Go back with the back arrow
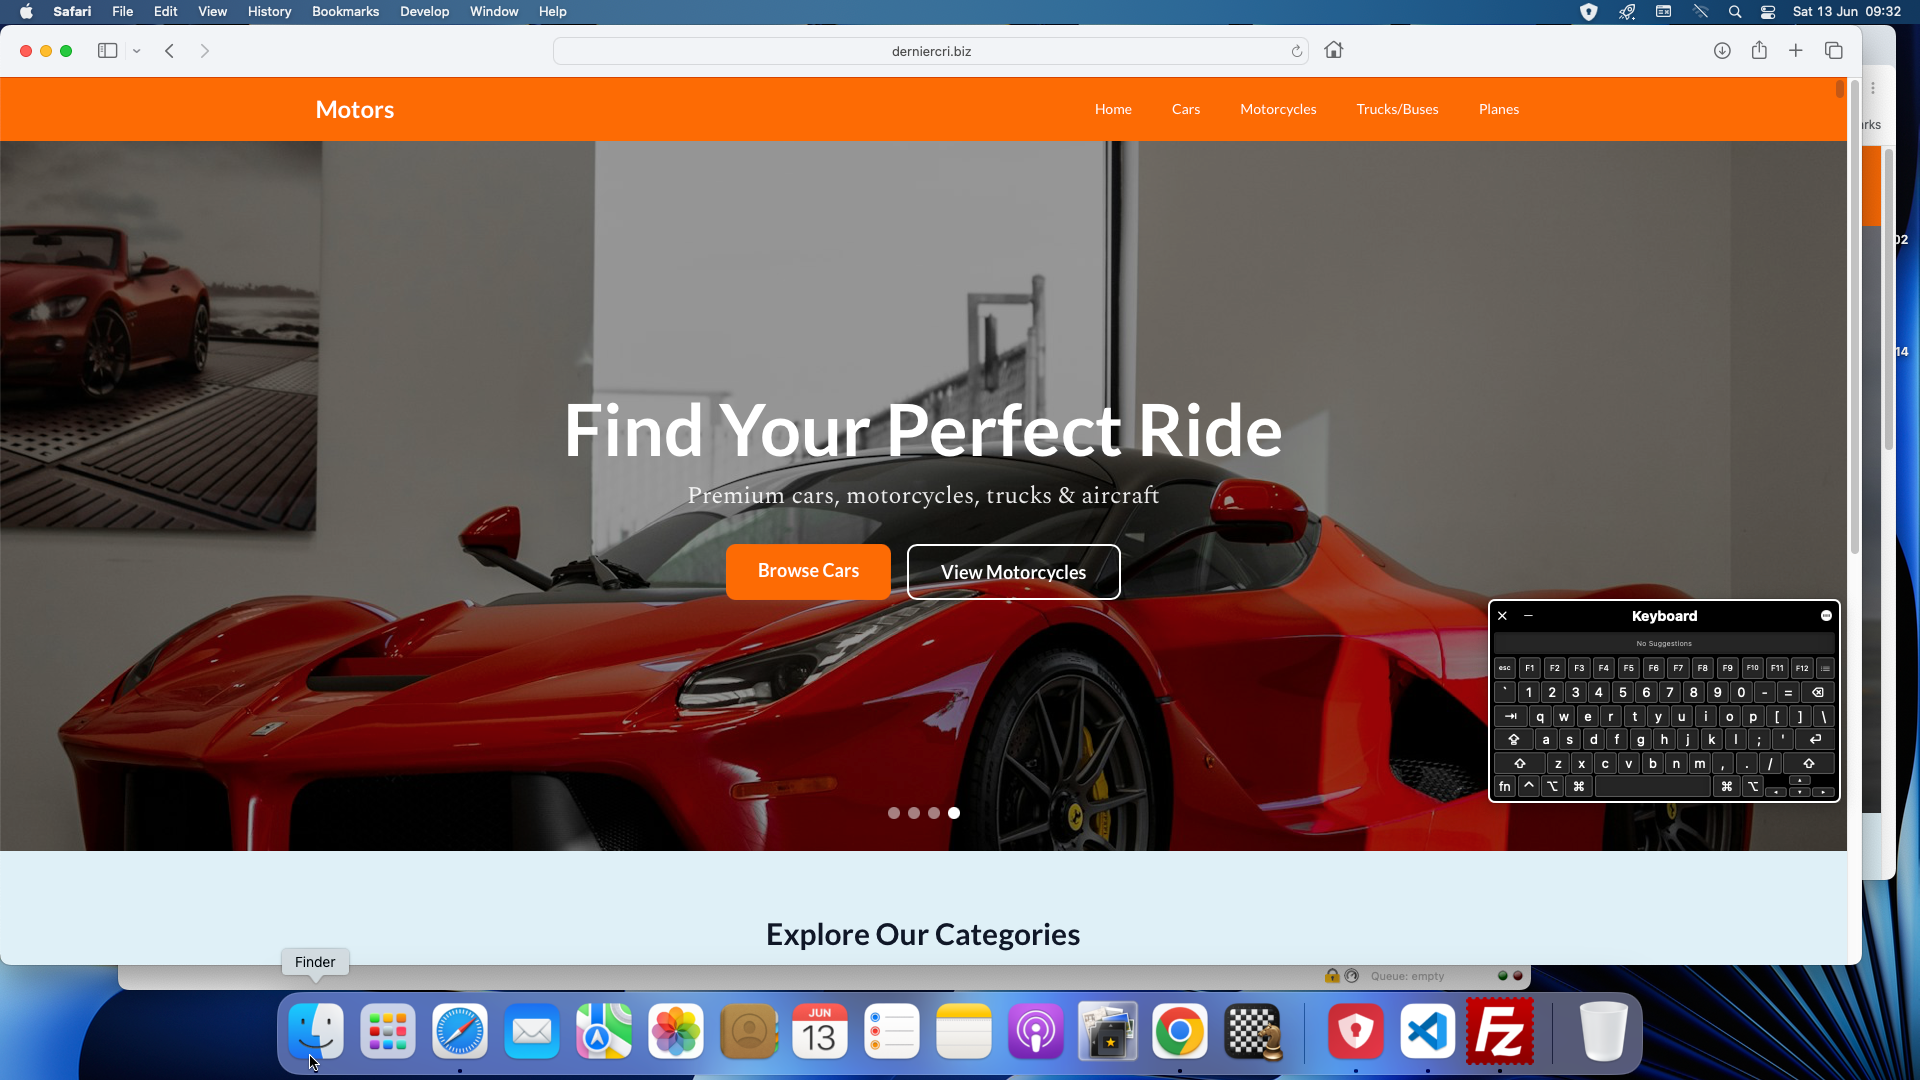Viewport: 1920px width, 1080px height. point(170,51)
